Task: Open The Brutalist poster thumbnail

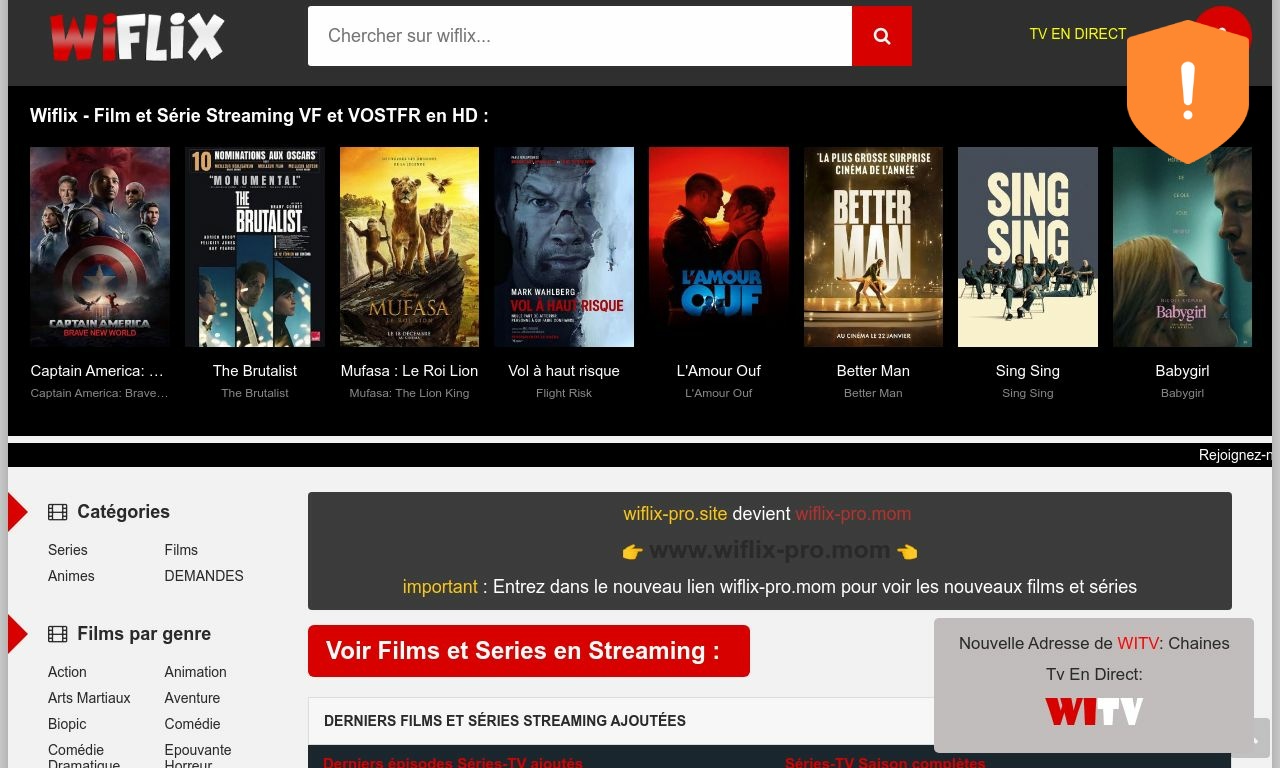Action: tap(255, 247)
